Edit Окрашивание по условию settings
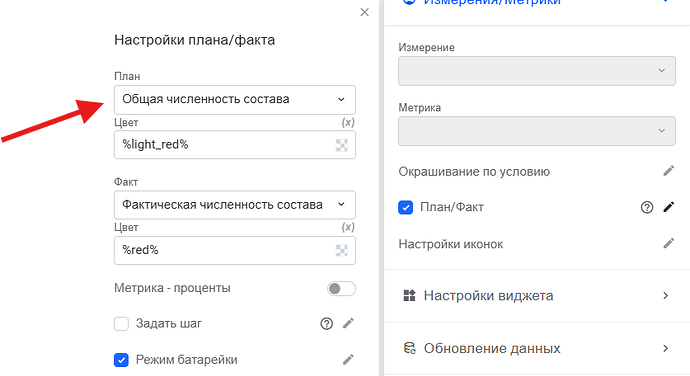Viewport: 690px width, 376px height. click(668, 171)
